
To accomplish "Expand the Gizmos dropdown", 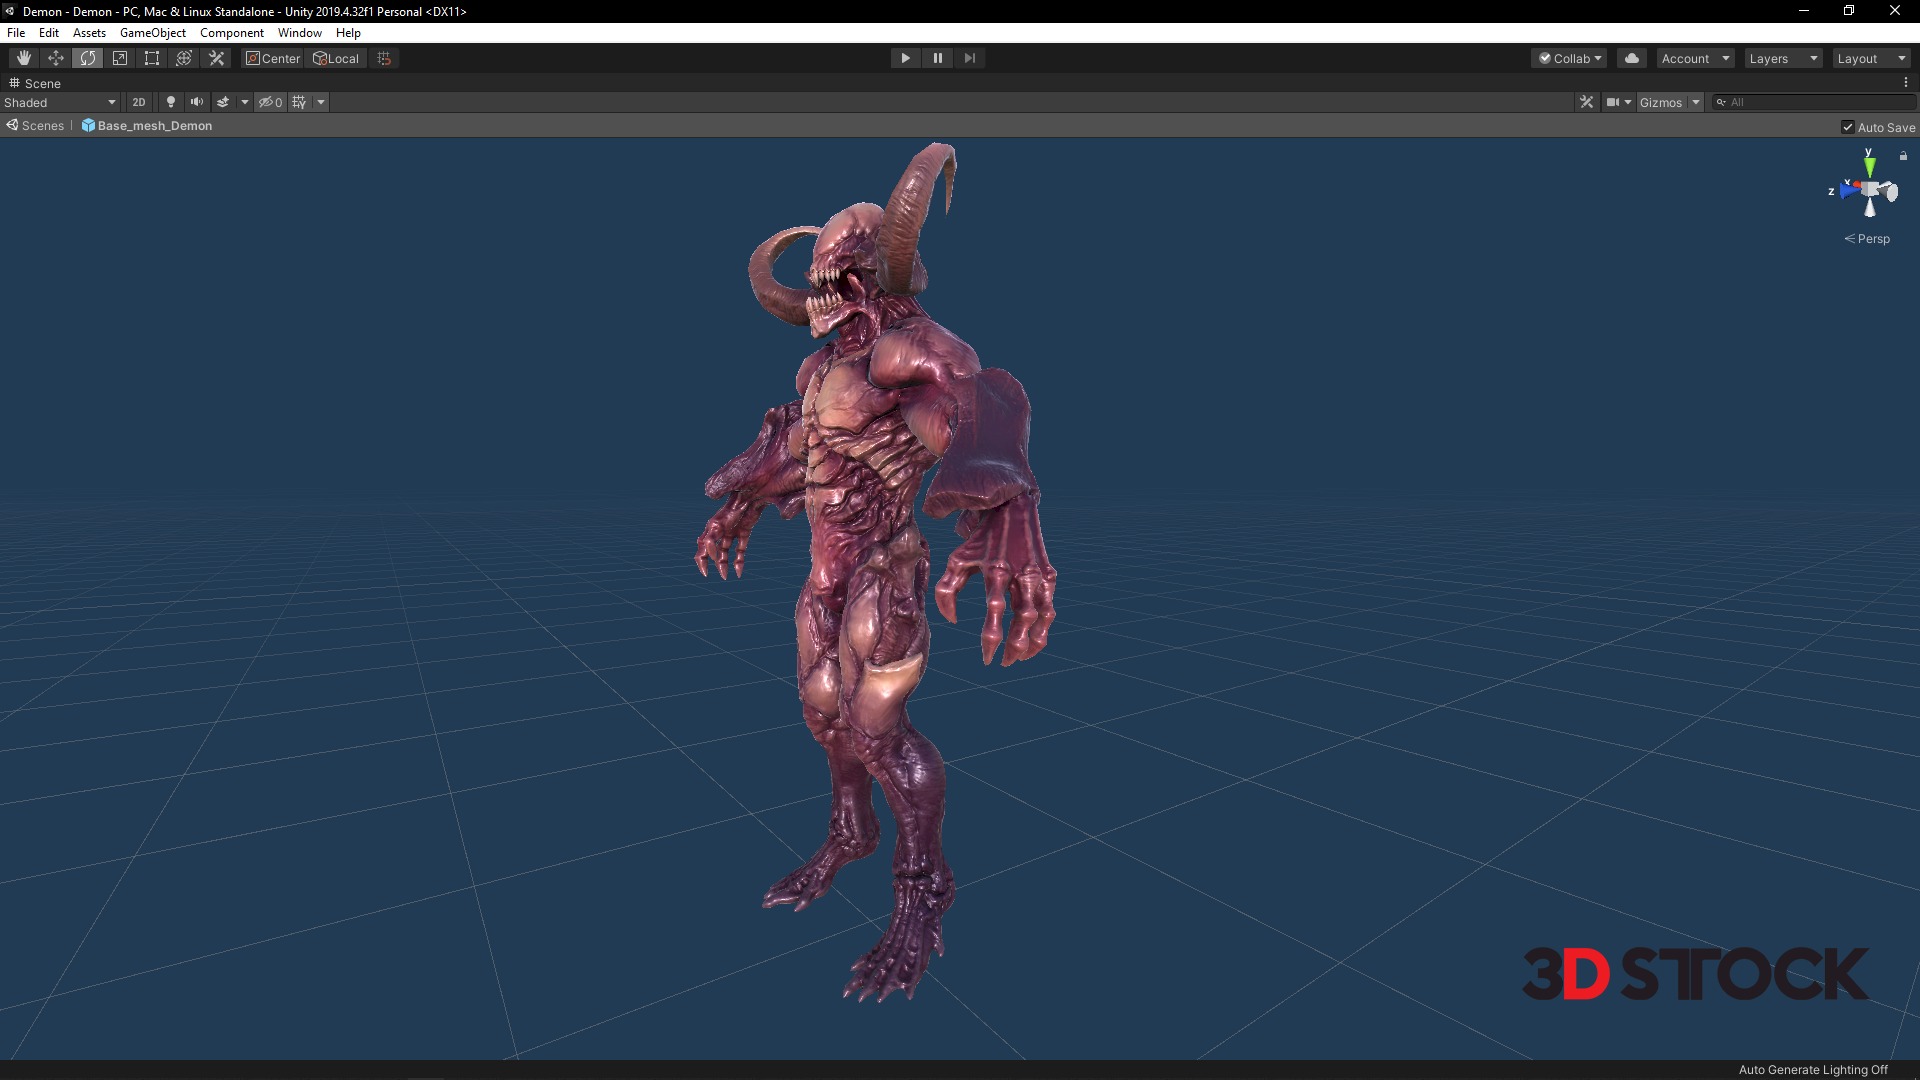I will coord(1695,102).
